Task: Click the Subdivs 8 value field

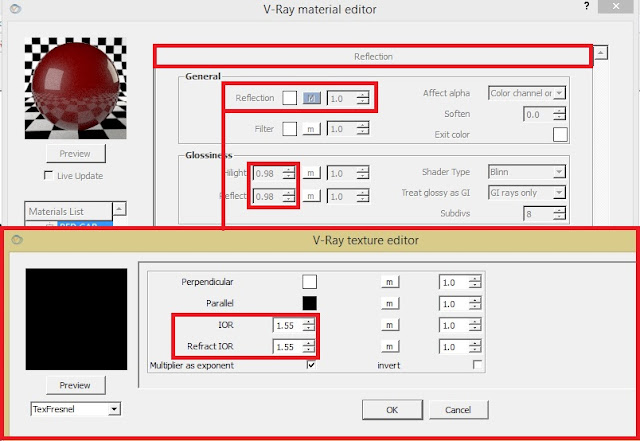Action: [538, 214]
